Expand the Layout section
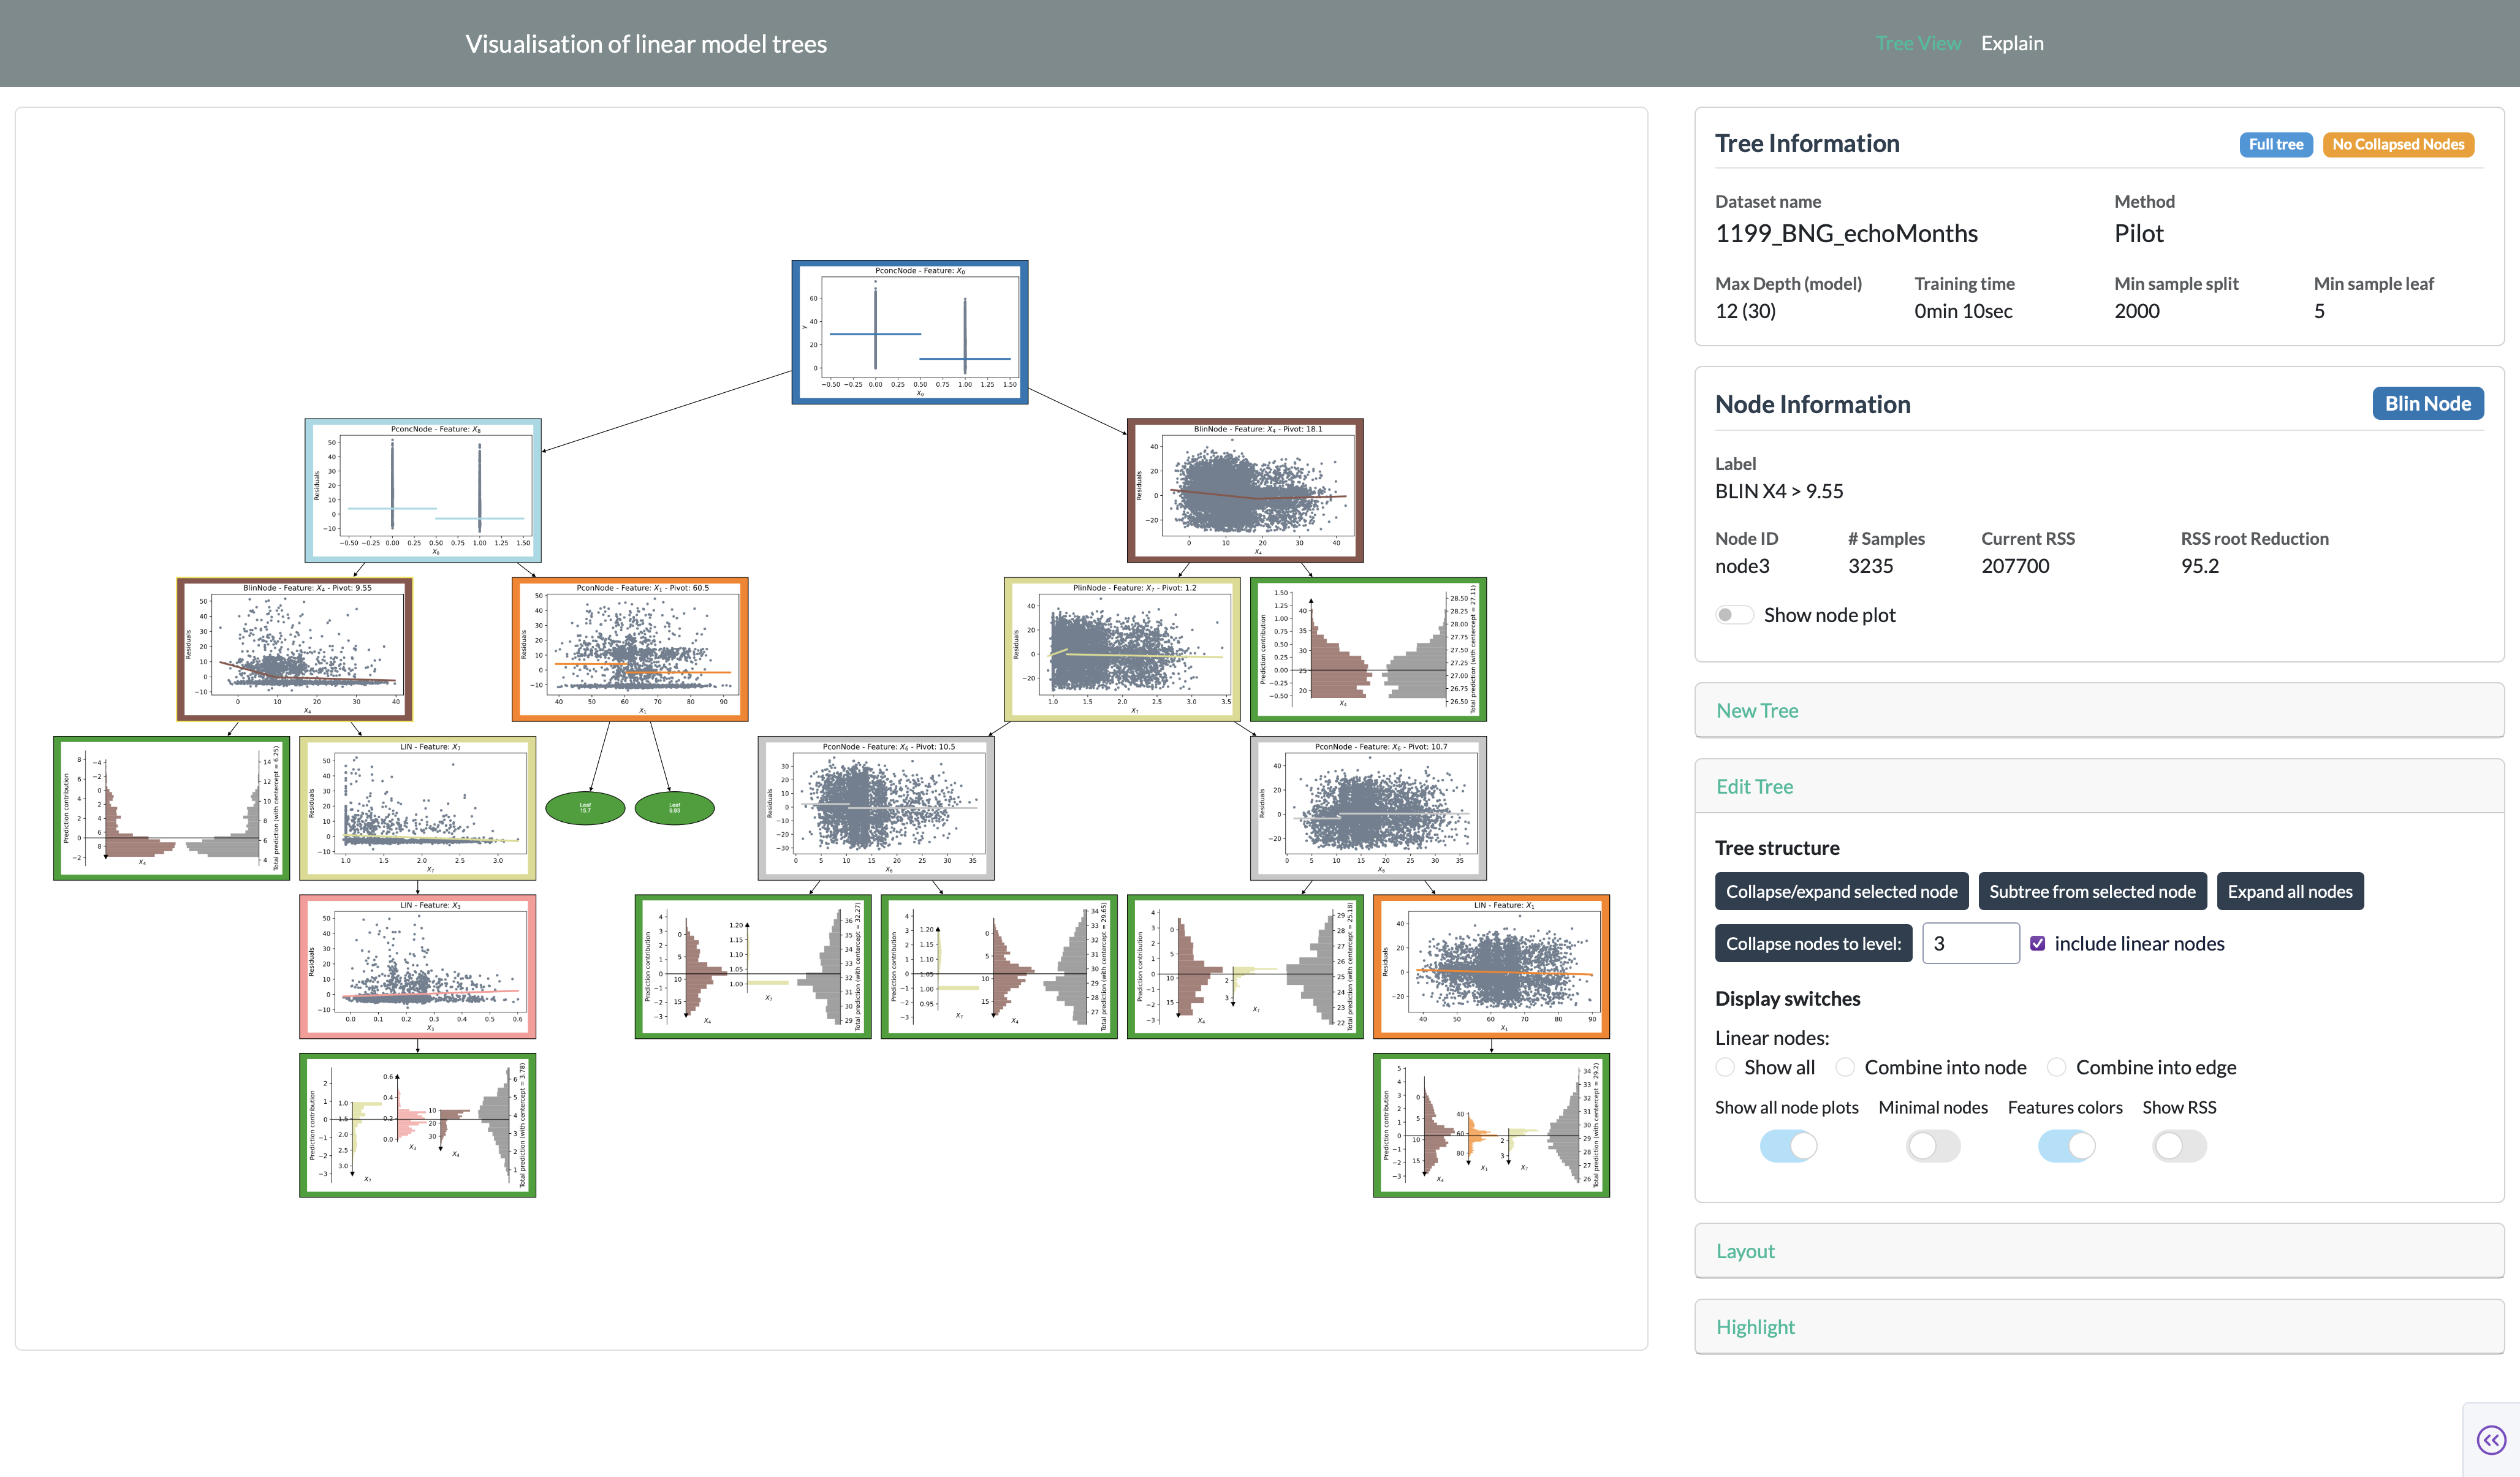2520x1477 pixels. click(x=2098, y=1251)
